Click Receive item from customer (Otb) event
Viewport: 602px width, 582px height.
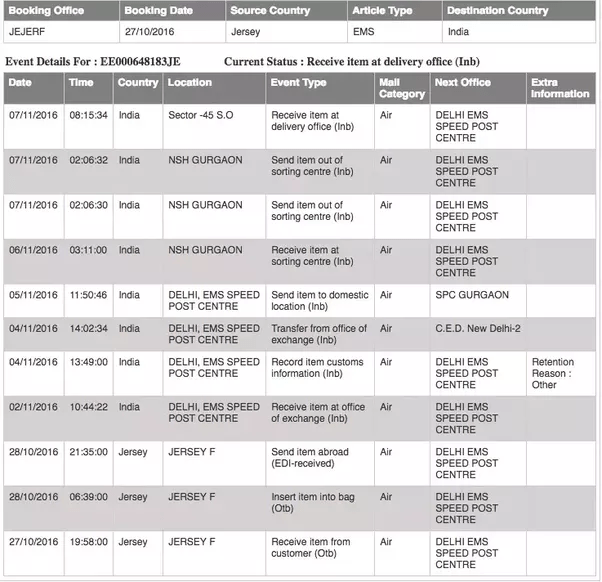click(x=320, y=553)
